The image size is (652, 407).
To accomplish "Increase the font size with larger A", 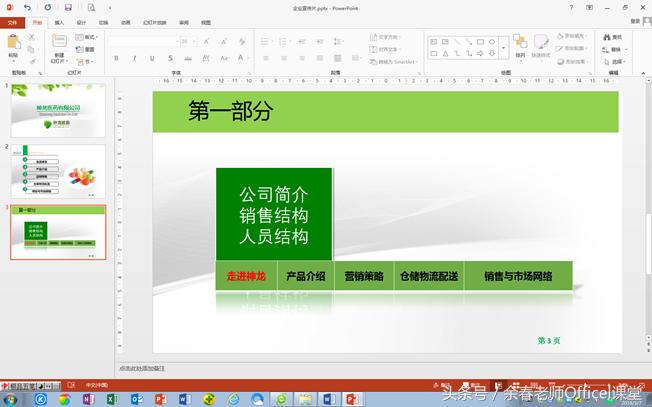I will pyautogui.click(x=206, y=42).
